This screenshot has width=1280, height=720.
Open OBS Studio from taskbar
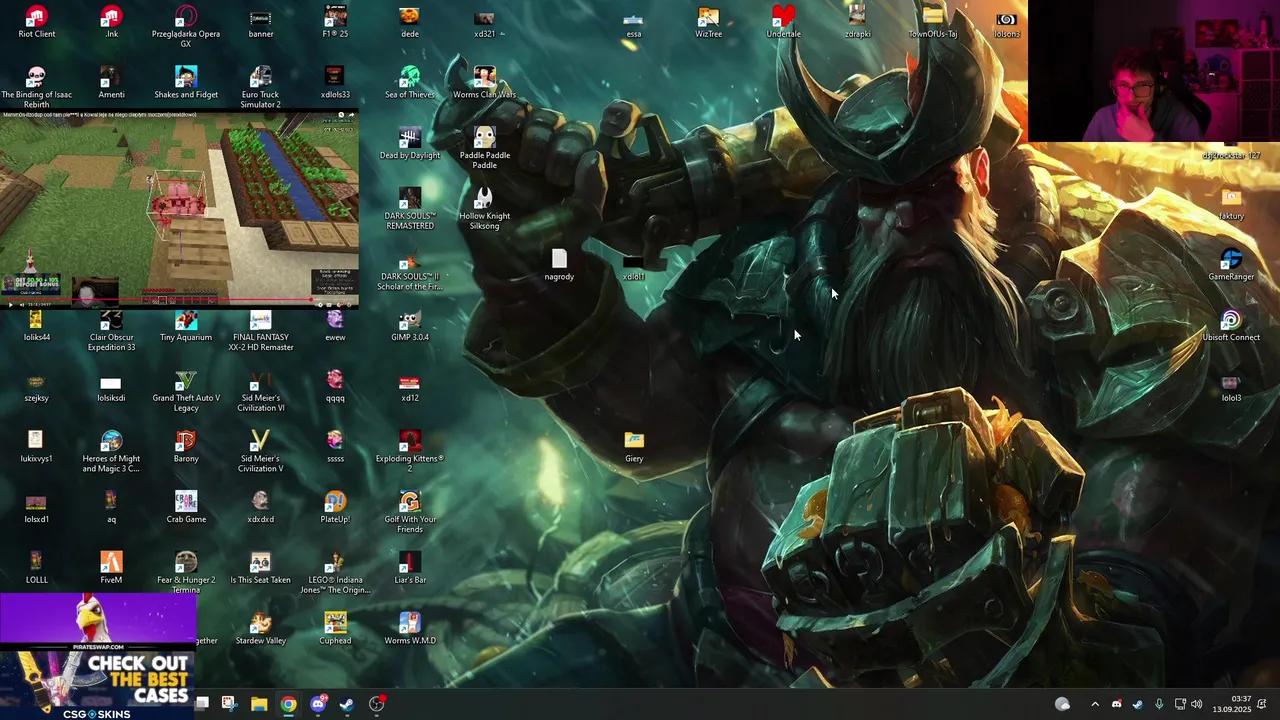(377, 704)
